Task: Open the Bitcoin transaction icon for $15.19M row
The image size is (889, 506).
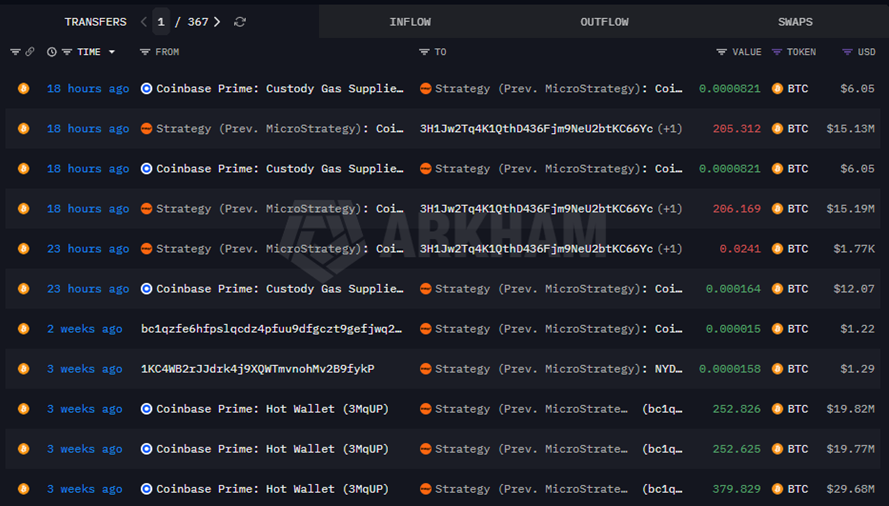Action: pyautogui.click(x=24, y=209)
